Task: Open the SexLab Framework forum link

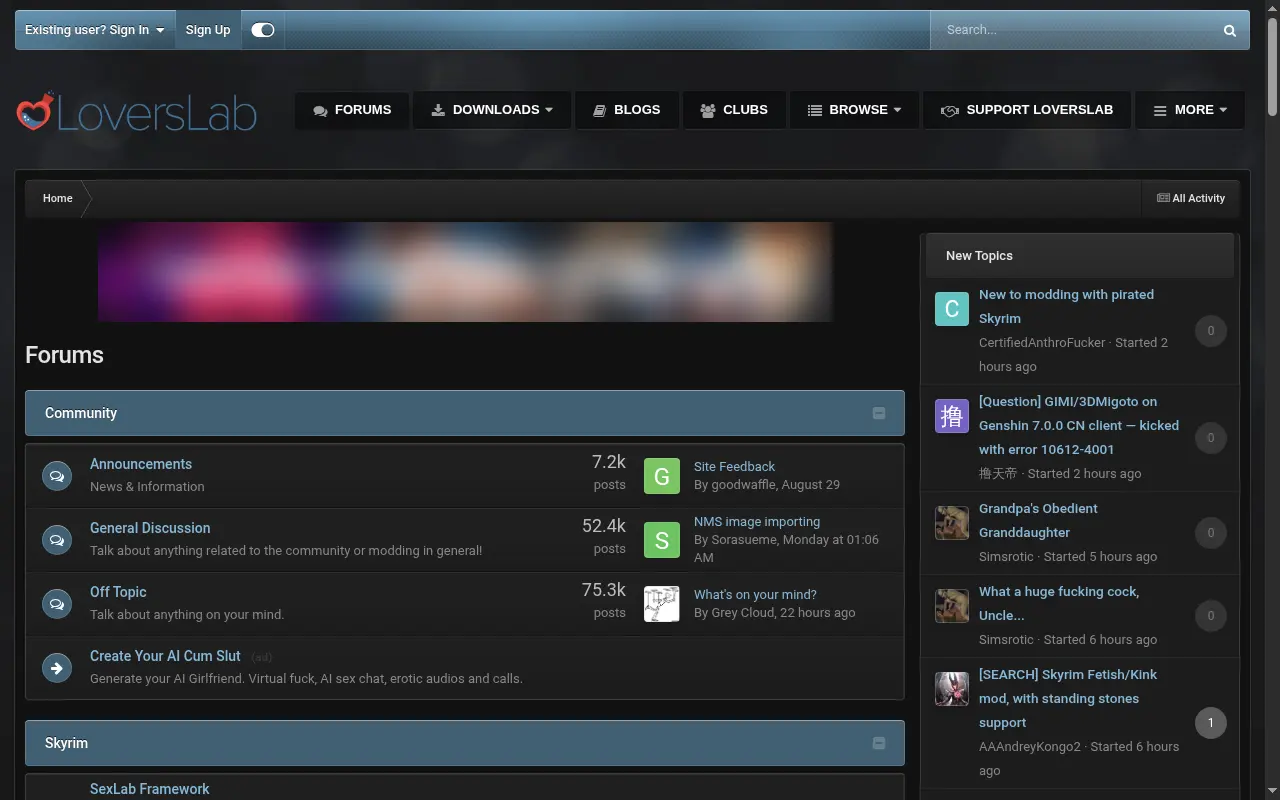Action: click(150, 789)
